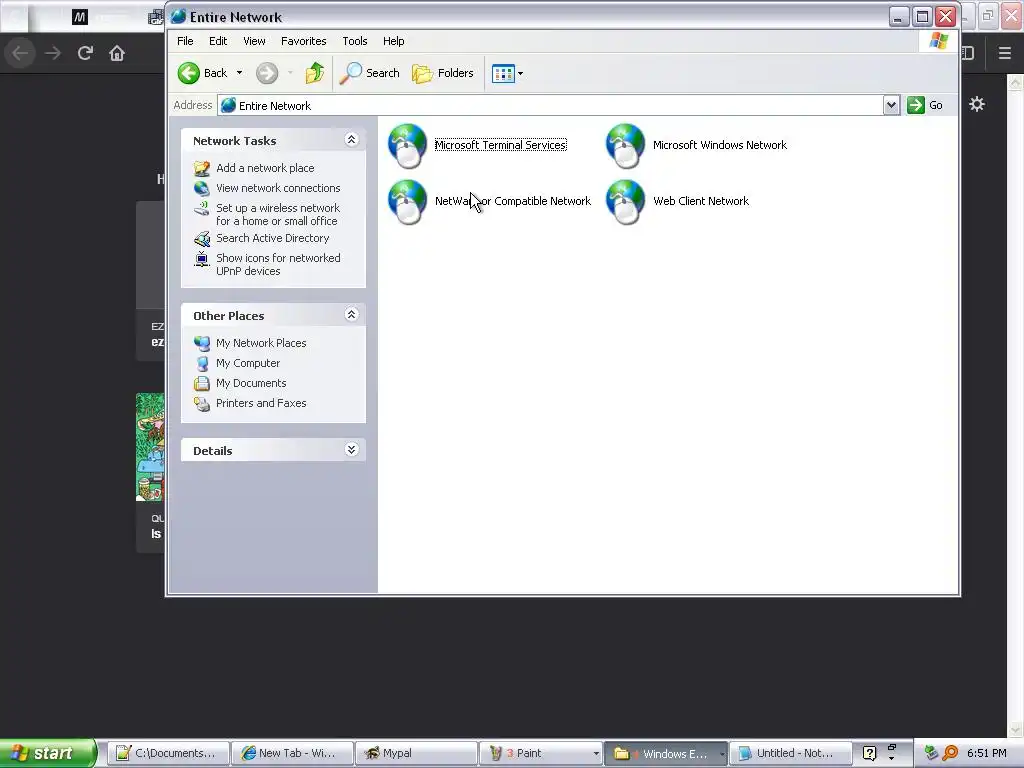
Task: Click home icon in background browser
Action: tap(117, 53)
